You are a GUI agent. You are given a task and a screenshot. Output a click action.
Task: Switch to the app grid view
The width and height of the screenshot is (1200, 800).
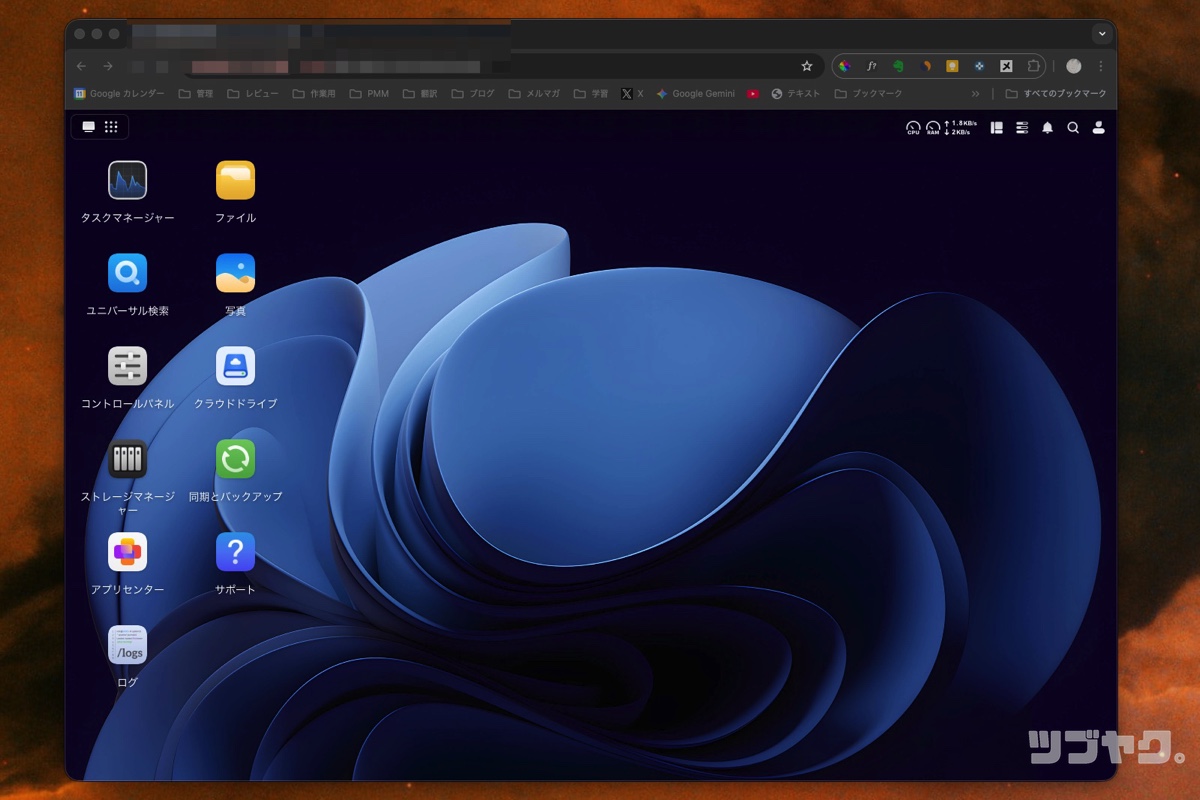(x=111, y=127)
